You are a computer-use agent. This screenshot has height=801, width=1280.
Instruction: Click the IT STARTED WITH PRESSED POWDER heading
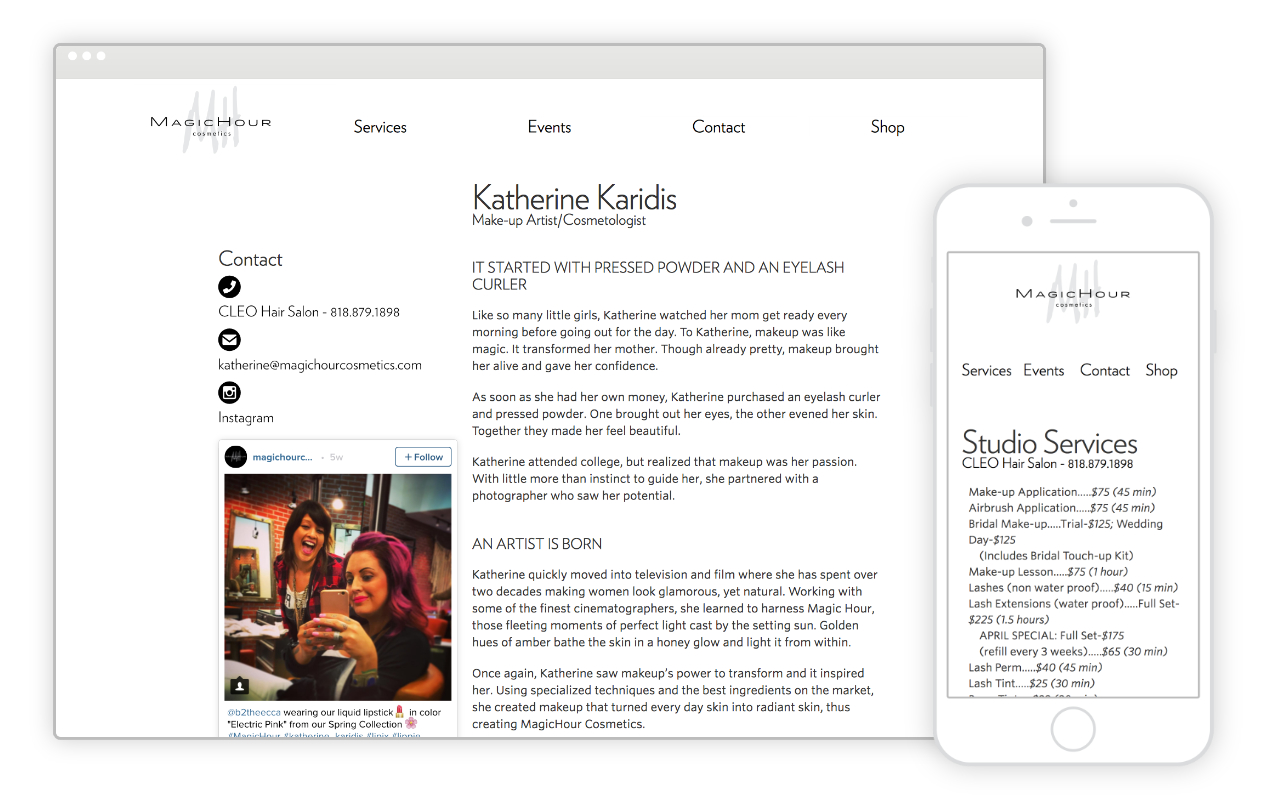click(658, 276)
